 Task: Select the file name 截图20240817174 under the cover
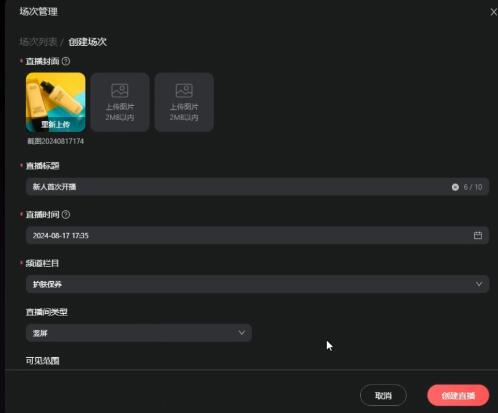click(55, 141)
